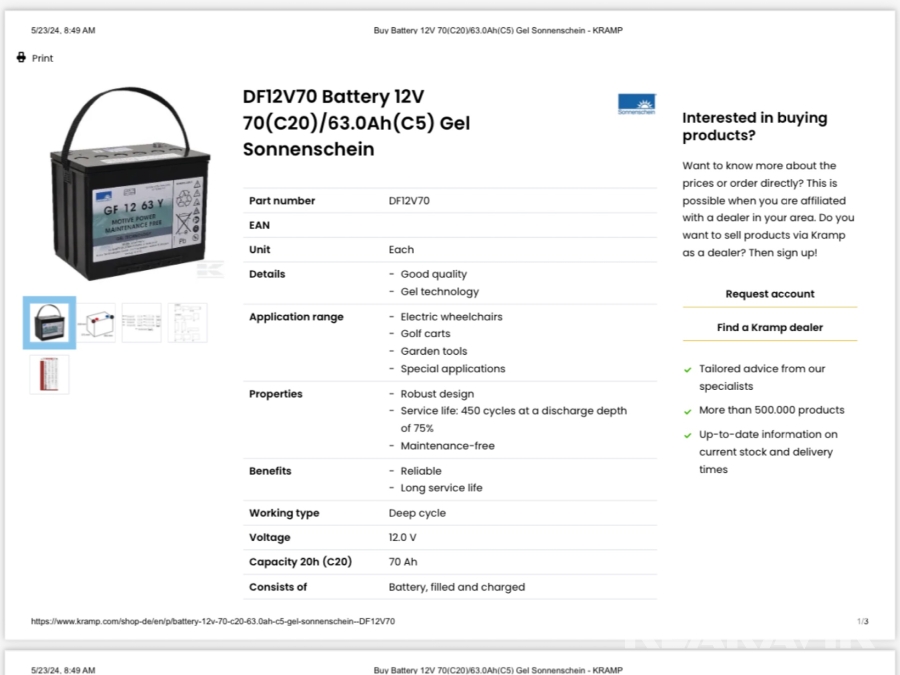Select the highlighted battery photo thumbnail
Screen dimensions: 900x675
49,323
